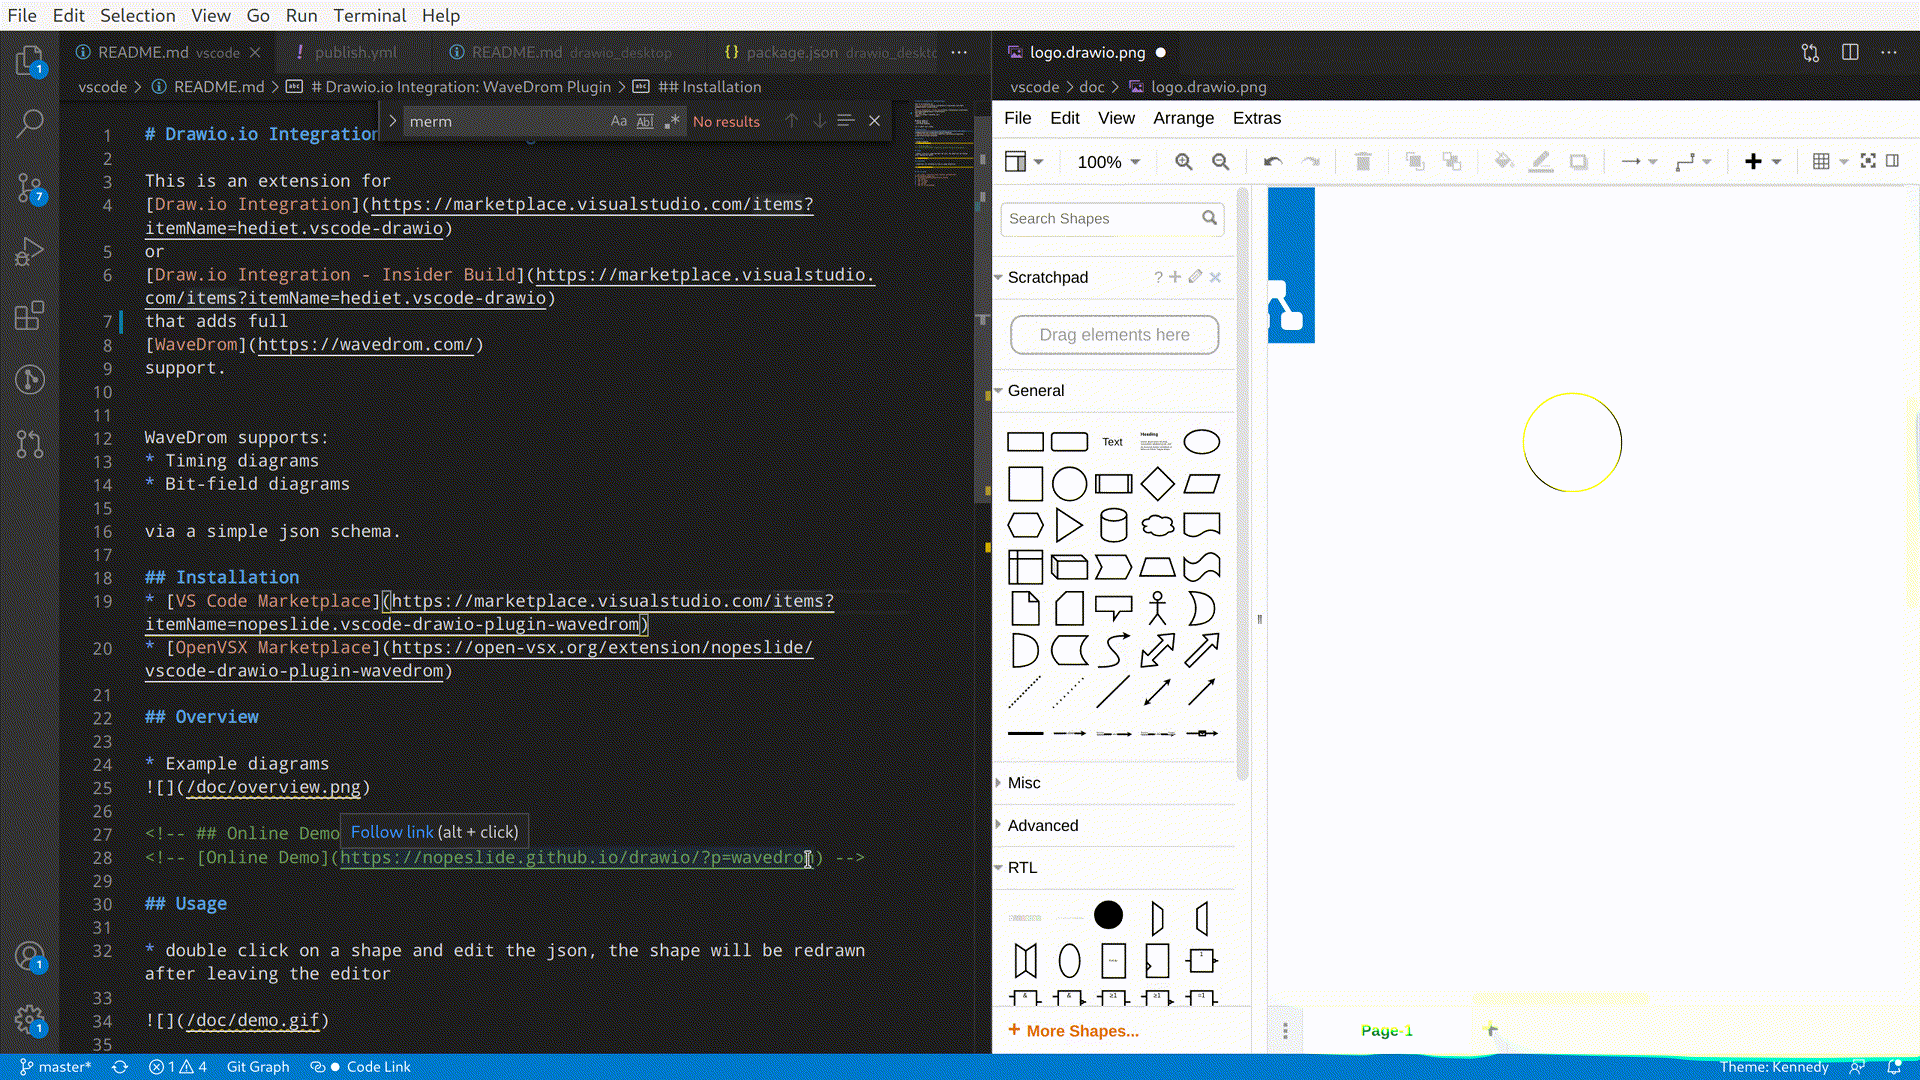Open the 100% zoom level dropdown
This screenshot has width=1920, height=1080.
point(1108,162)
